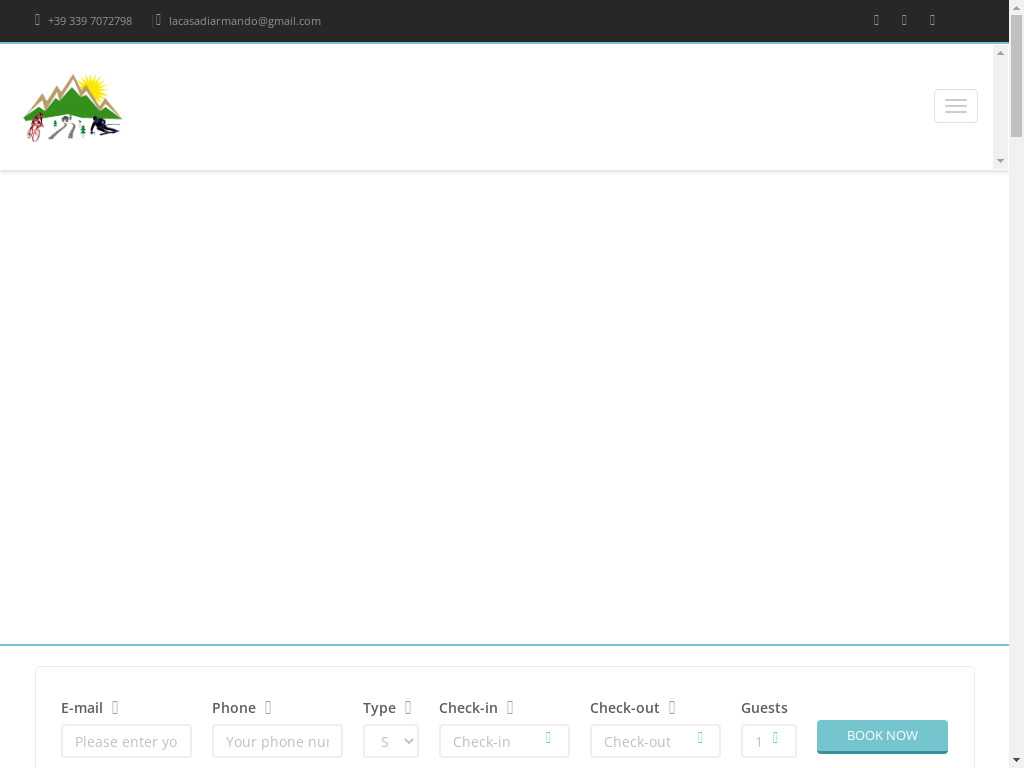Screen dimensions: 1024x768
Task: Click the info icon beside Check-in label
Action: tap(510, 708)
